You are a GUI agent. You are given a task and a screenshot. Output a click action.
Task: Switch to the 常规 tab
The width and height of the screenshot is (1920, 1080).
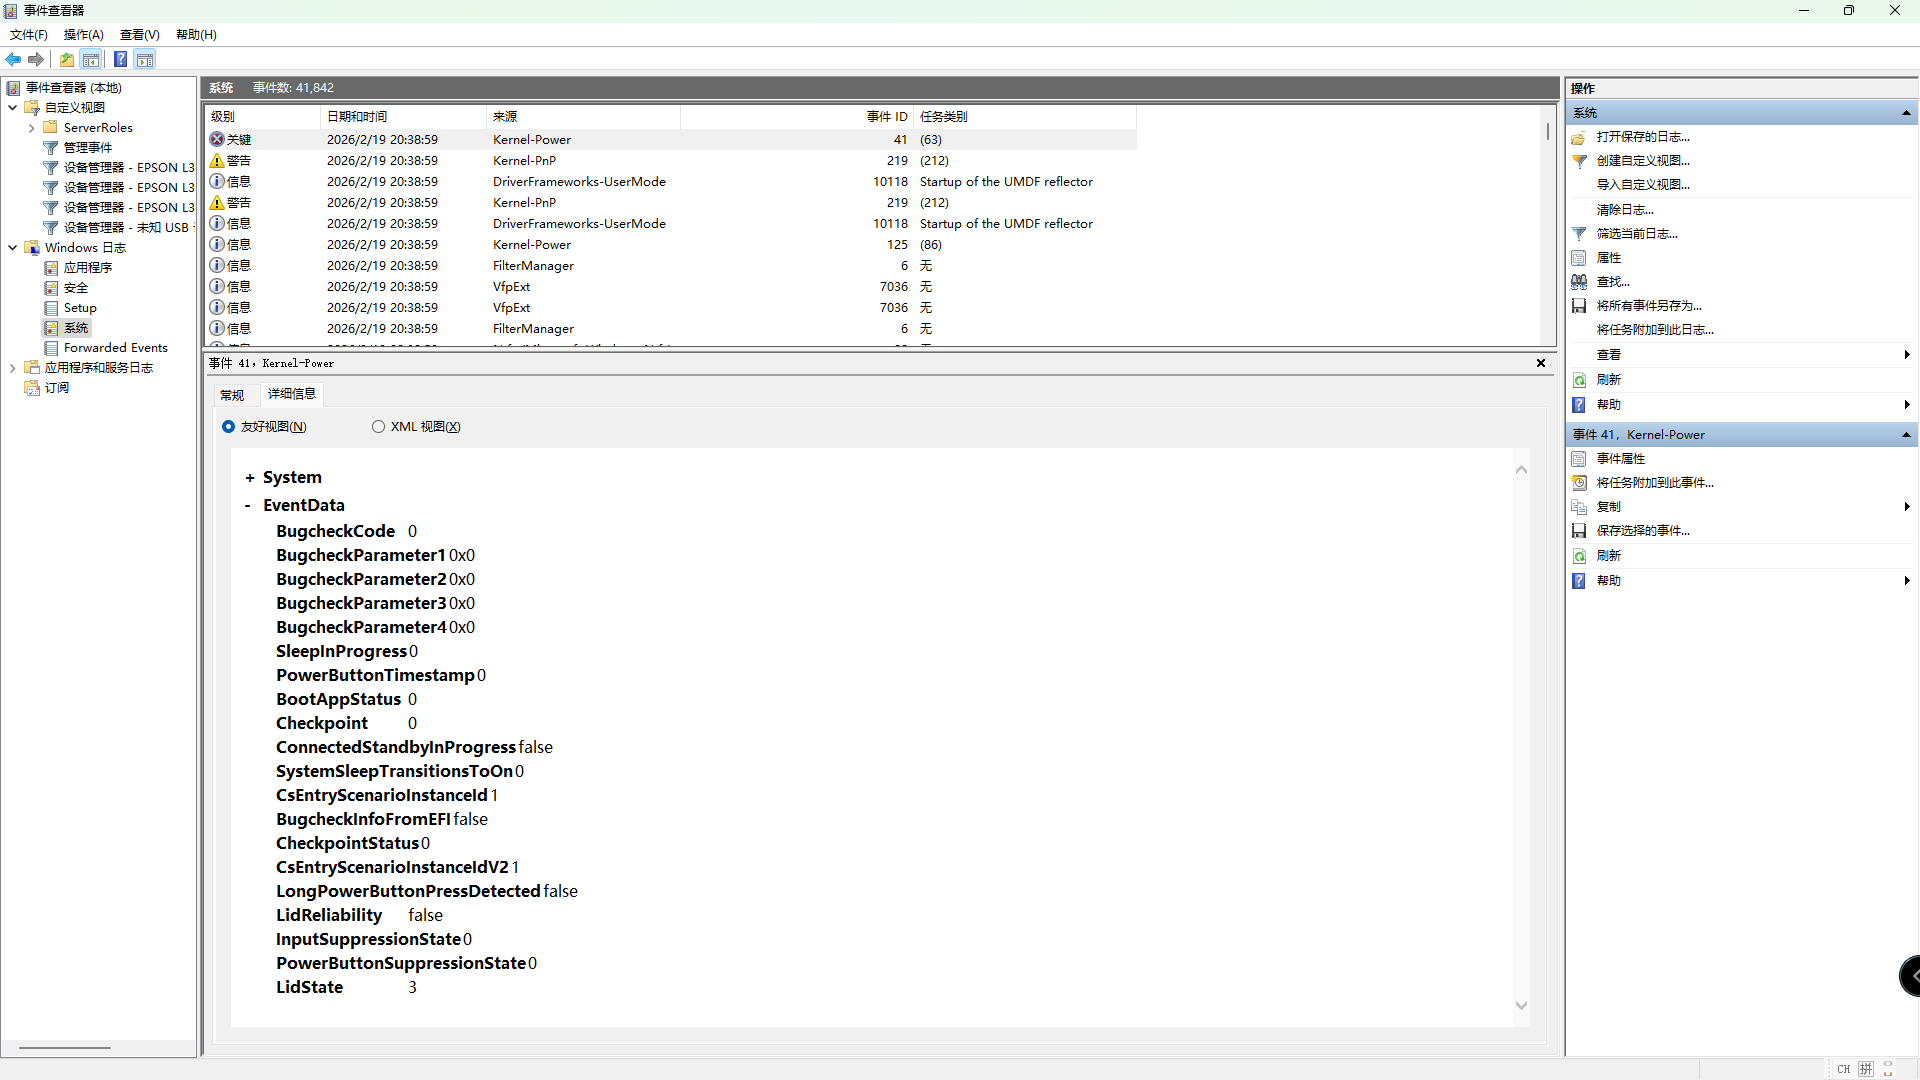[x=232, y=395]
